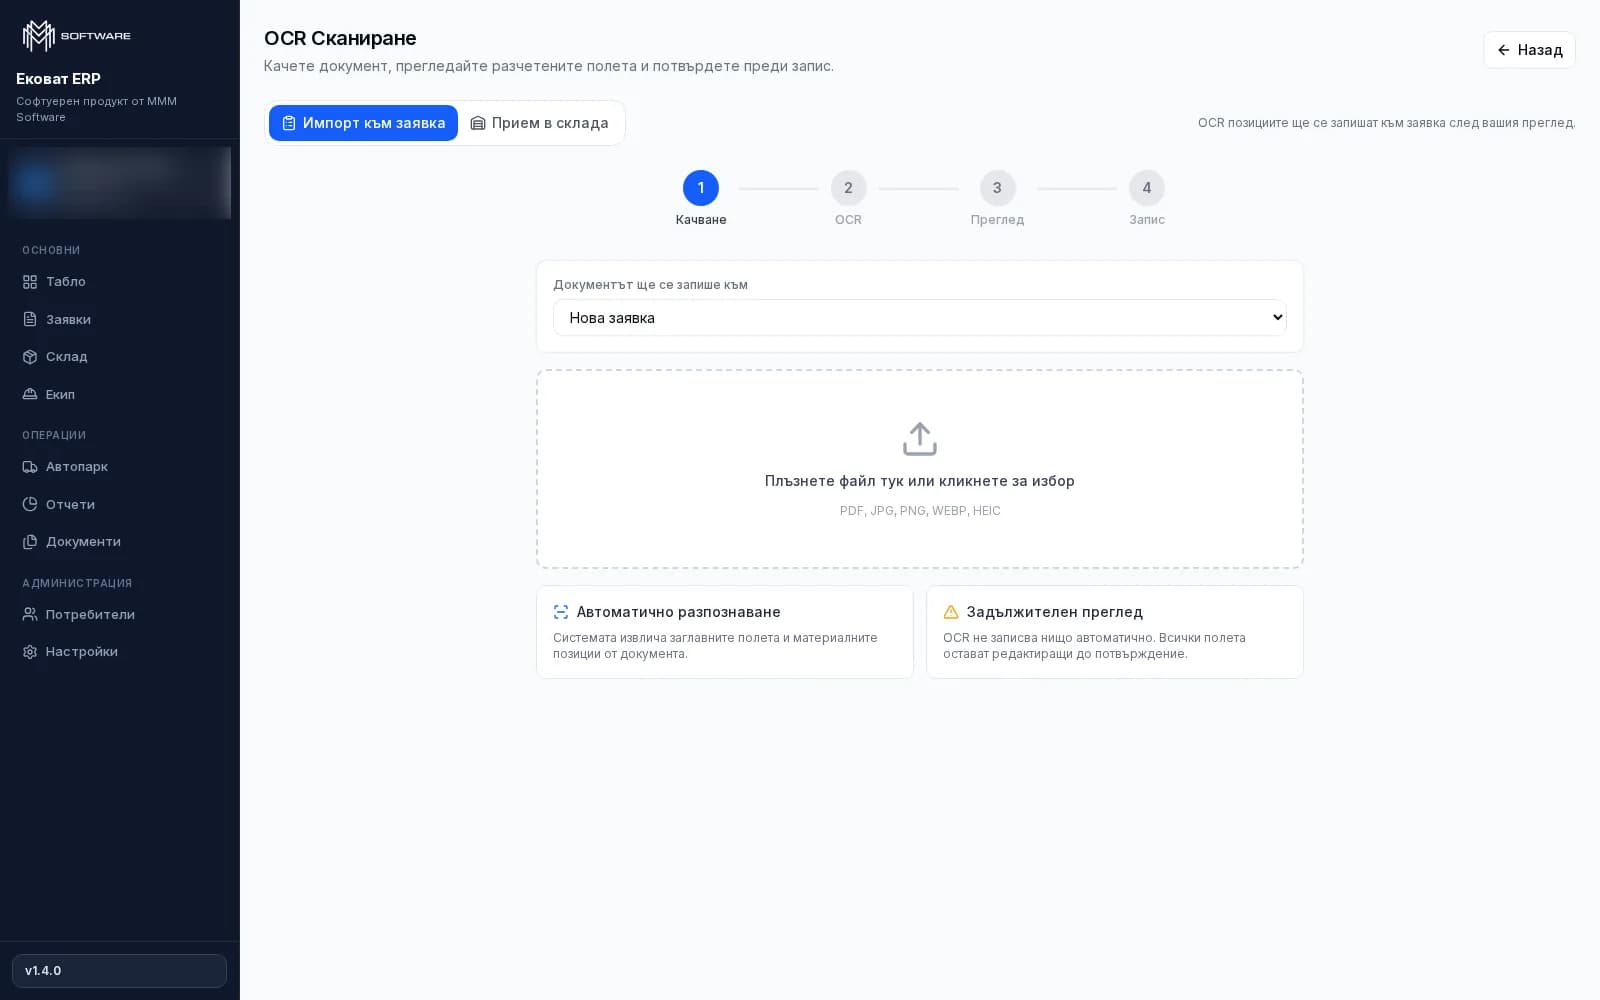This screenshot has width=1600, height=1000.
Task: Click the back arrow icon beside Назад
Action: point(1503,50)
